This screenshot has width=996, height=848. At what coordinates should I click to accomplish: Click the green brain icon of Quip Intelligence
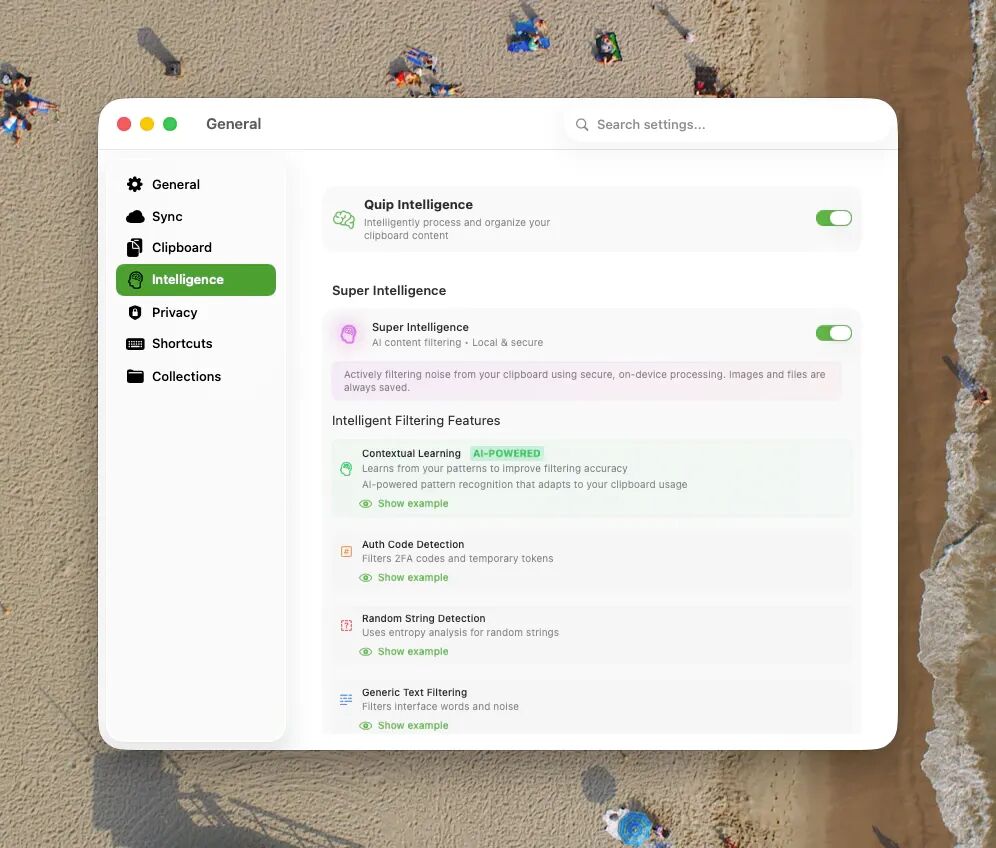[x=344, y=220]
